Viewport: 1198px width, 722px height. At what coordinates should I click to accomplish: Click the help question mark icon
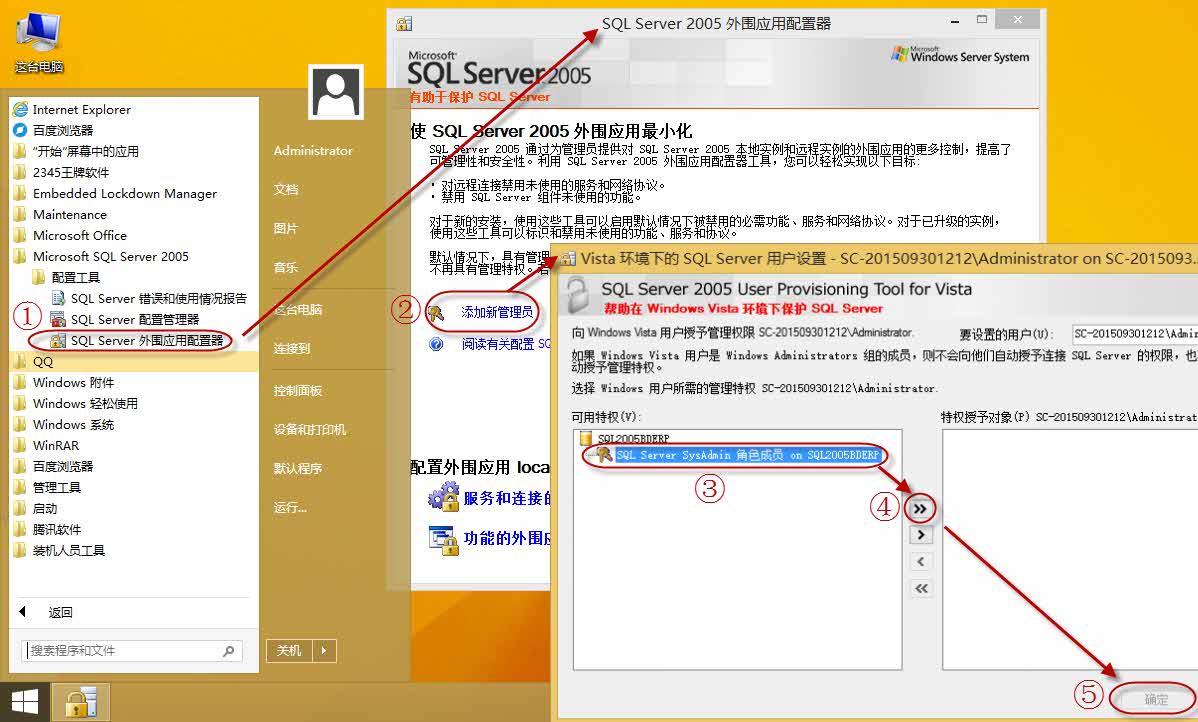[x=436, y=345]
